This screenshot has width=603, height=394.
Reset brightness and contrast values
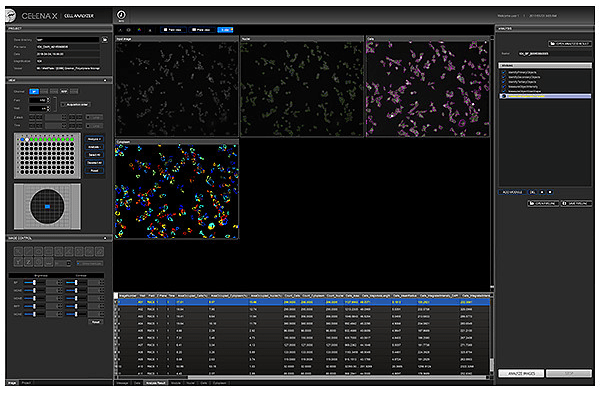(x=95, y=322)
